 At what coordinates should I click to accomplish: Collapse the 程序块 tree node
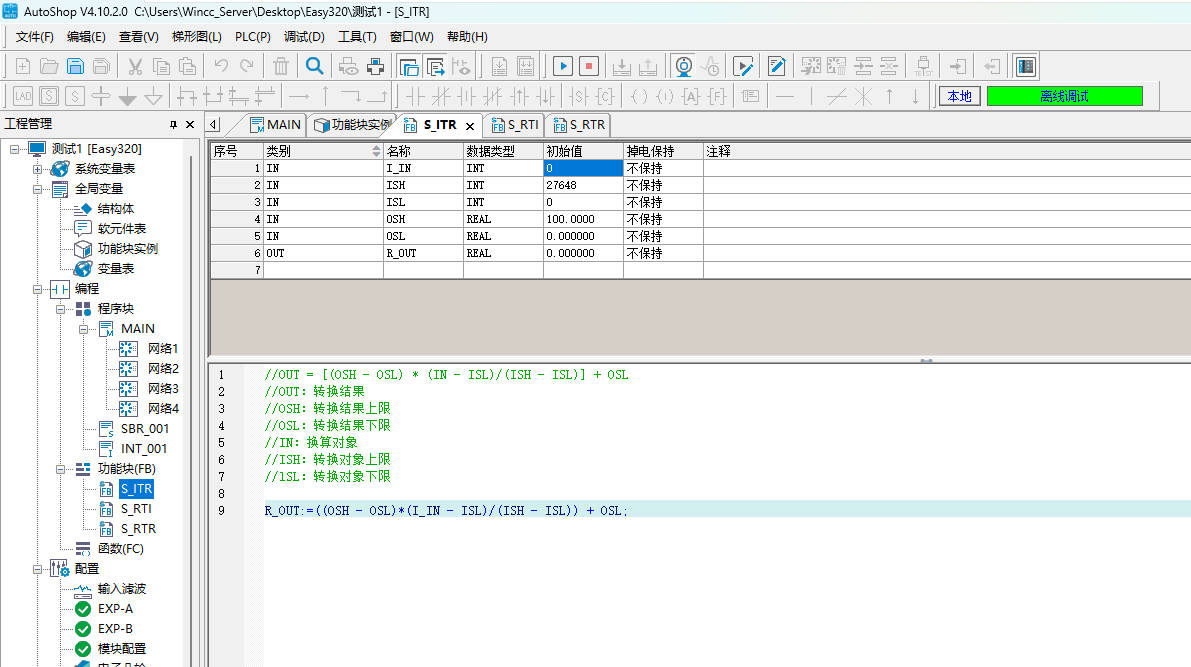61,309
